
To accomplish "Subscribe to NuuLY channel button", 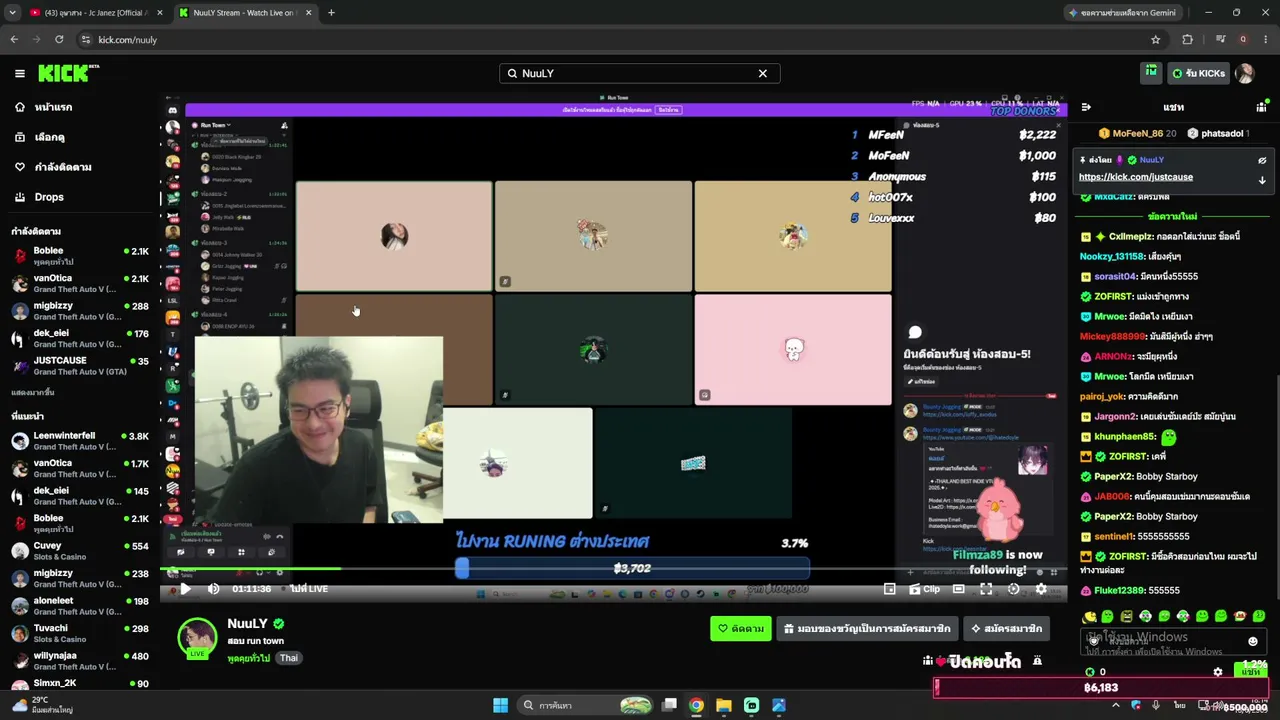I will [1006, 629].
